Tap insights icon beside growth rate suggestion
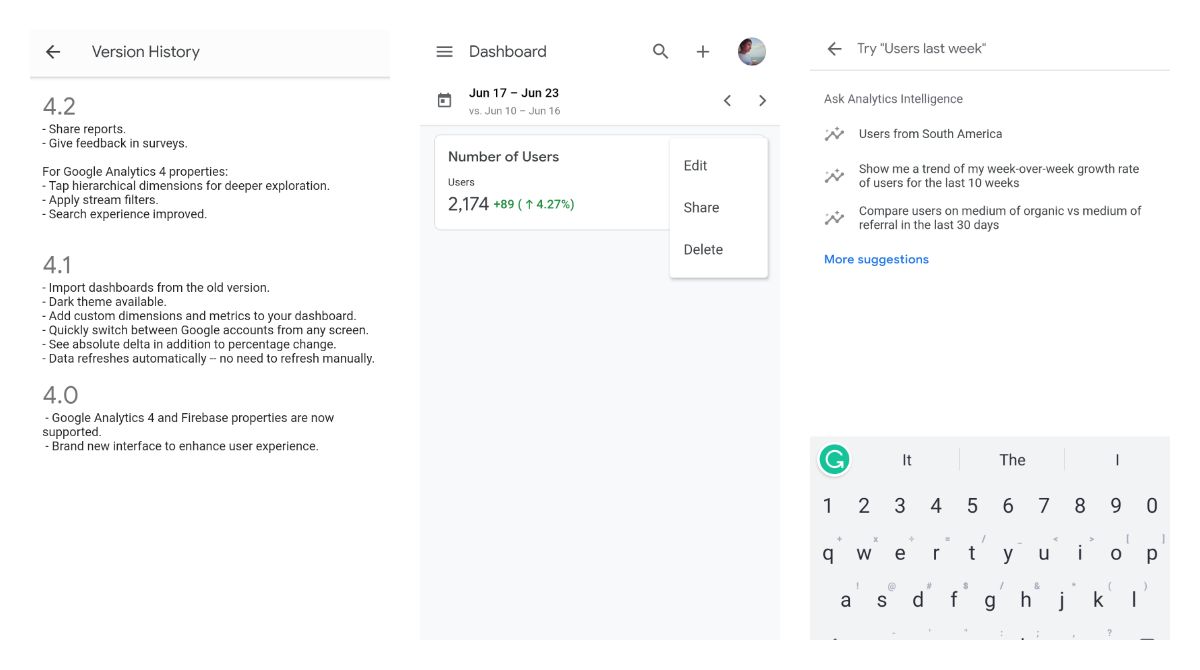The height and width of the screenshot is (670, 1200). coord(834,176)
